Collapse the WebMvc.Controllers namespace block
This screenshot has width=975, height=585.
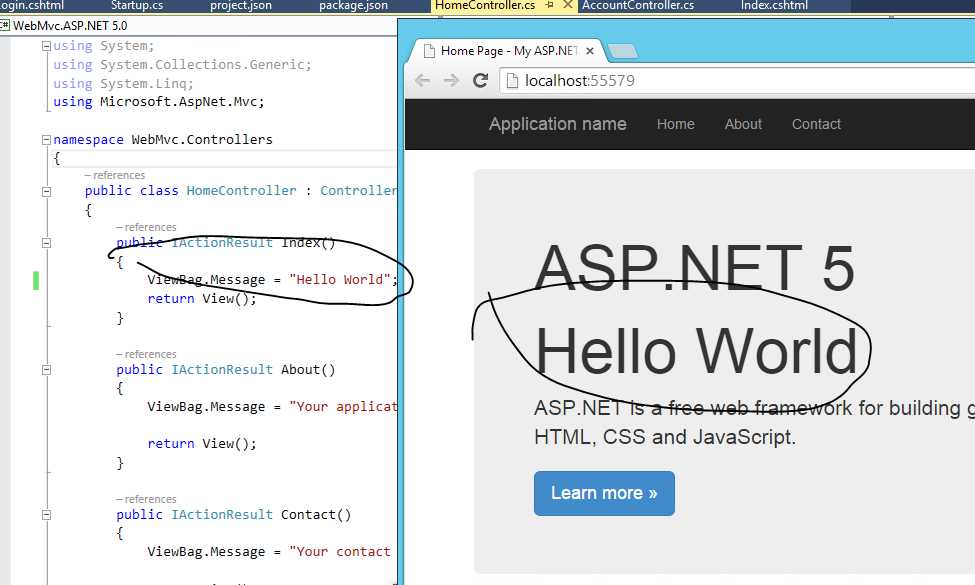point(46,140)
